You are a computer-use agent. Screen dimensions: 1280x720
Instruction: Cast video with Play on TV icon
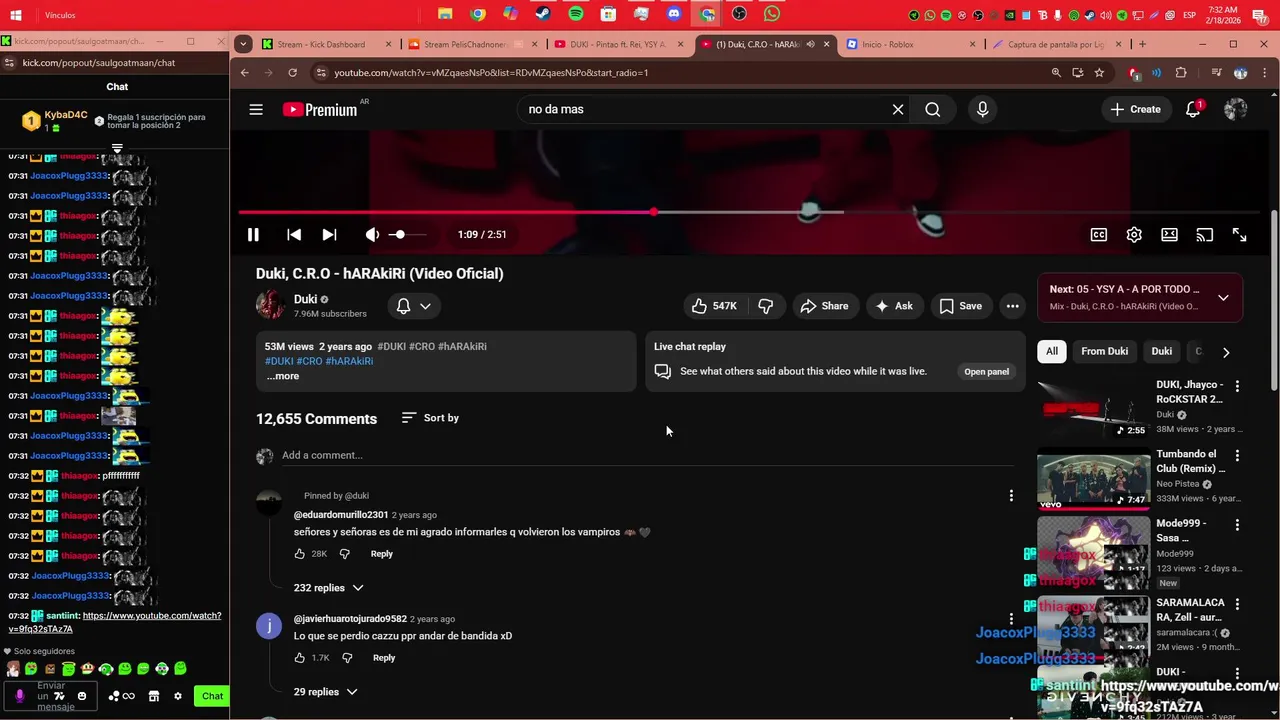click(x=1204, y=235)
